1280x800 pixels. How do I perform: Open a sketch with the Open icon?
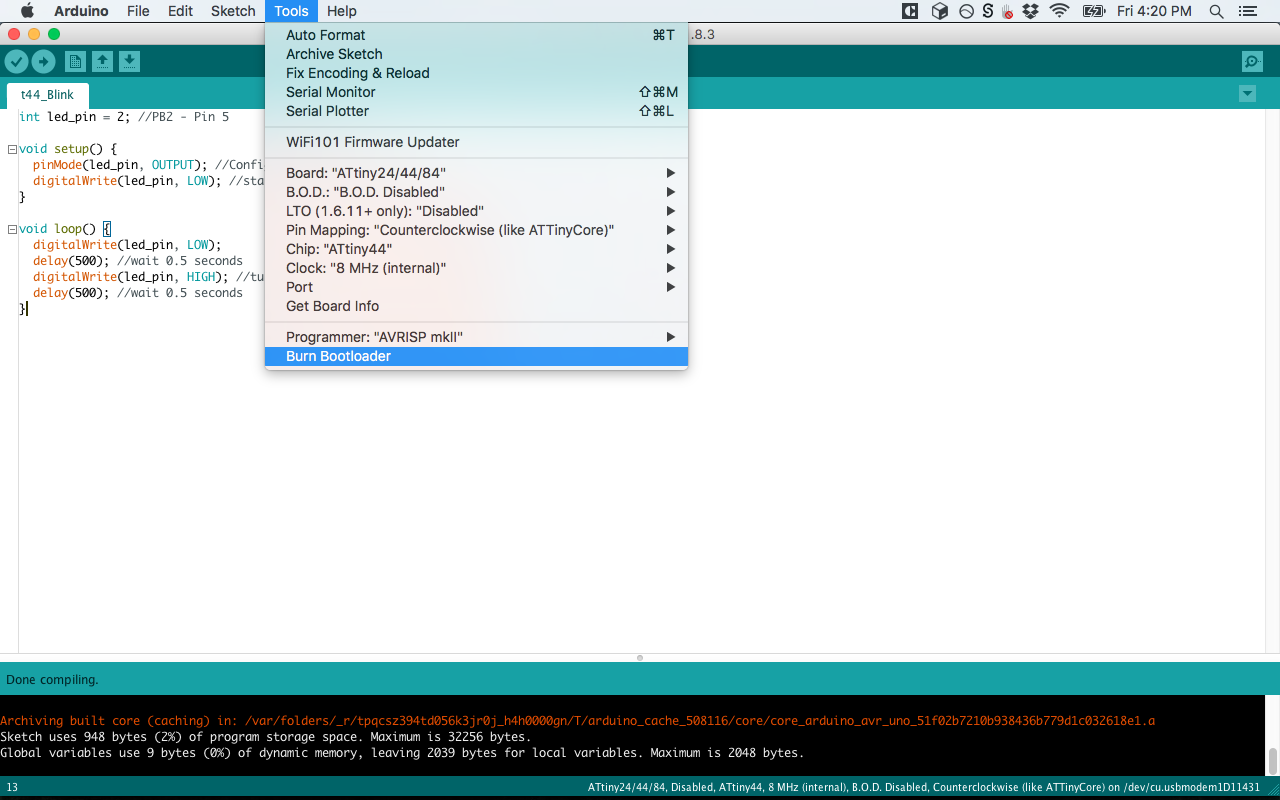[102, 62]
